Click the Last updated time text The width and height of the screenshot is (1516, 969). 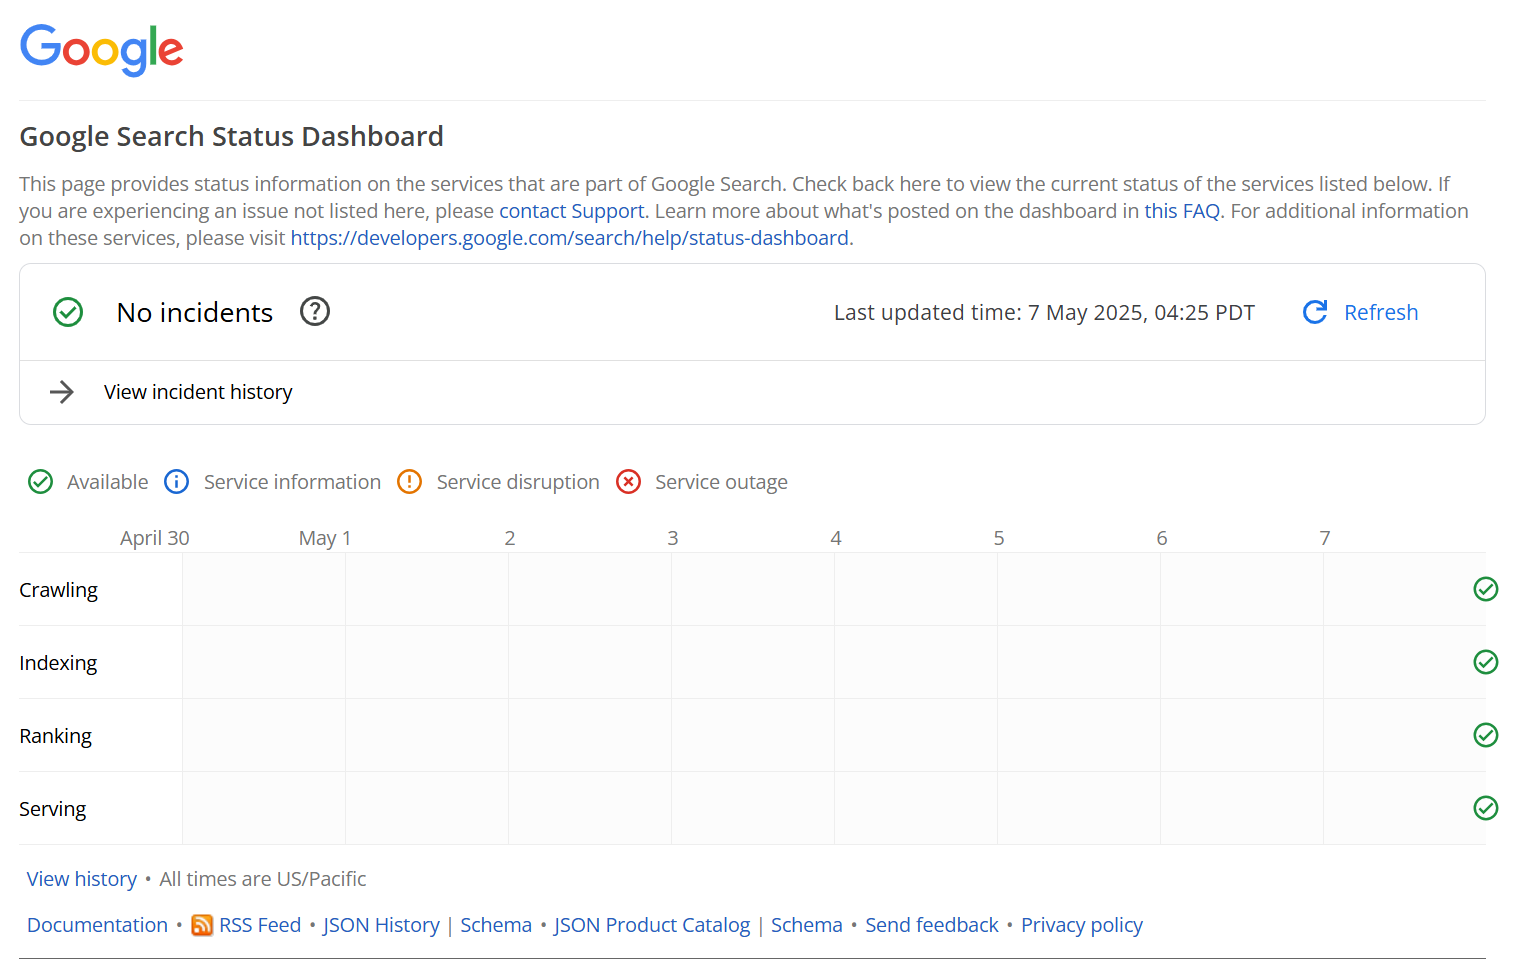(1044, 312)
